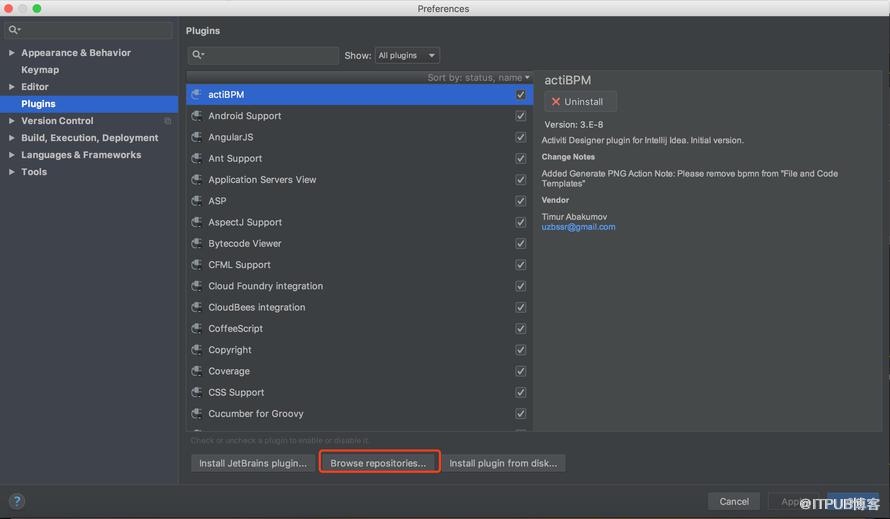Viewport: 890px width, 519px height.
Task: Select the Copyright plugin row
Action: pyautogui.click(x=359, y=350)
